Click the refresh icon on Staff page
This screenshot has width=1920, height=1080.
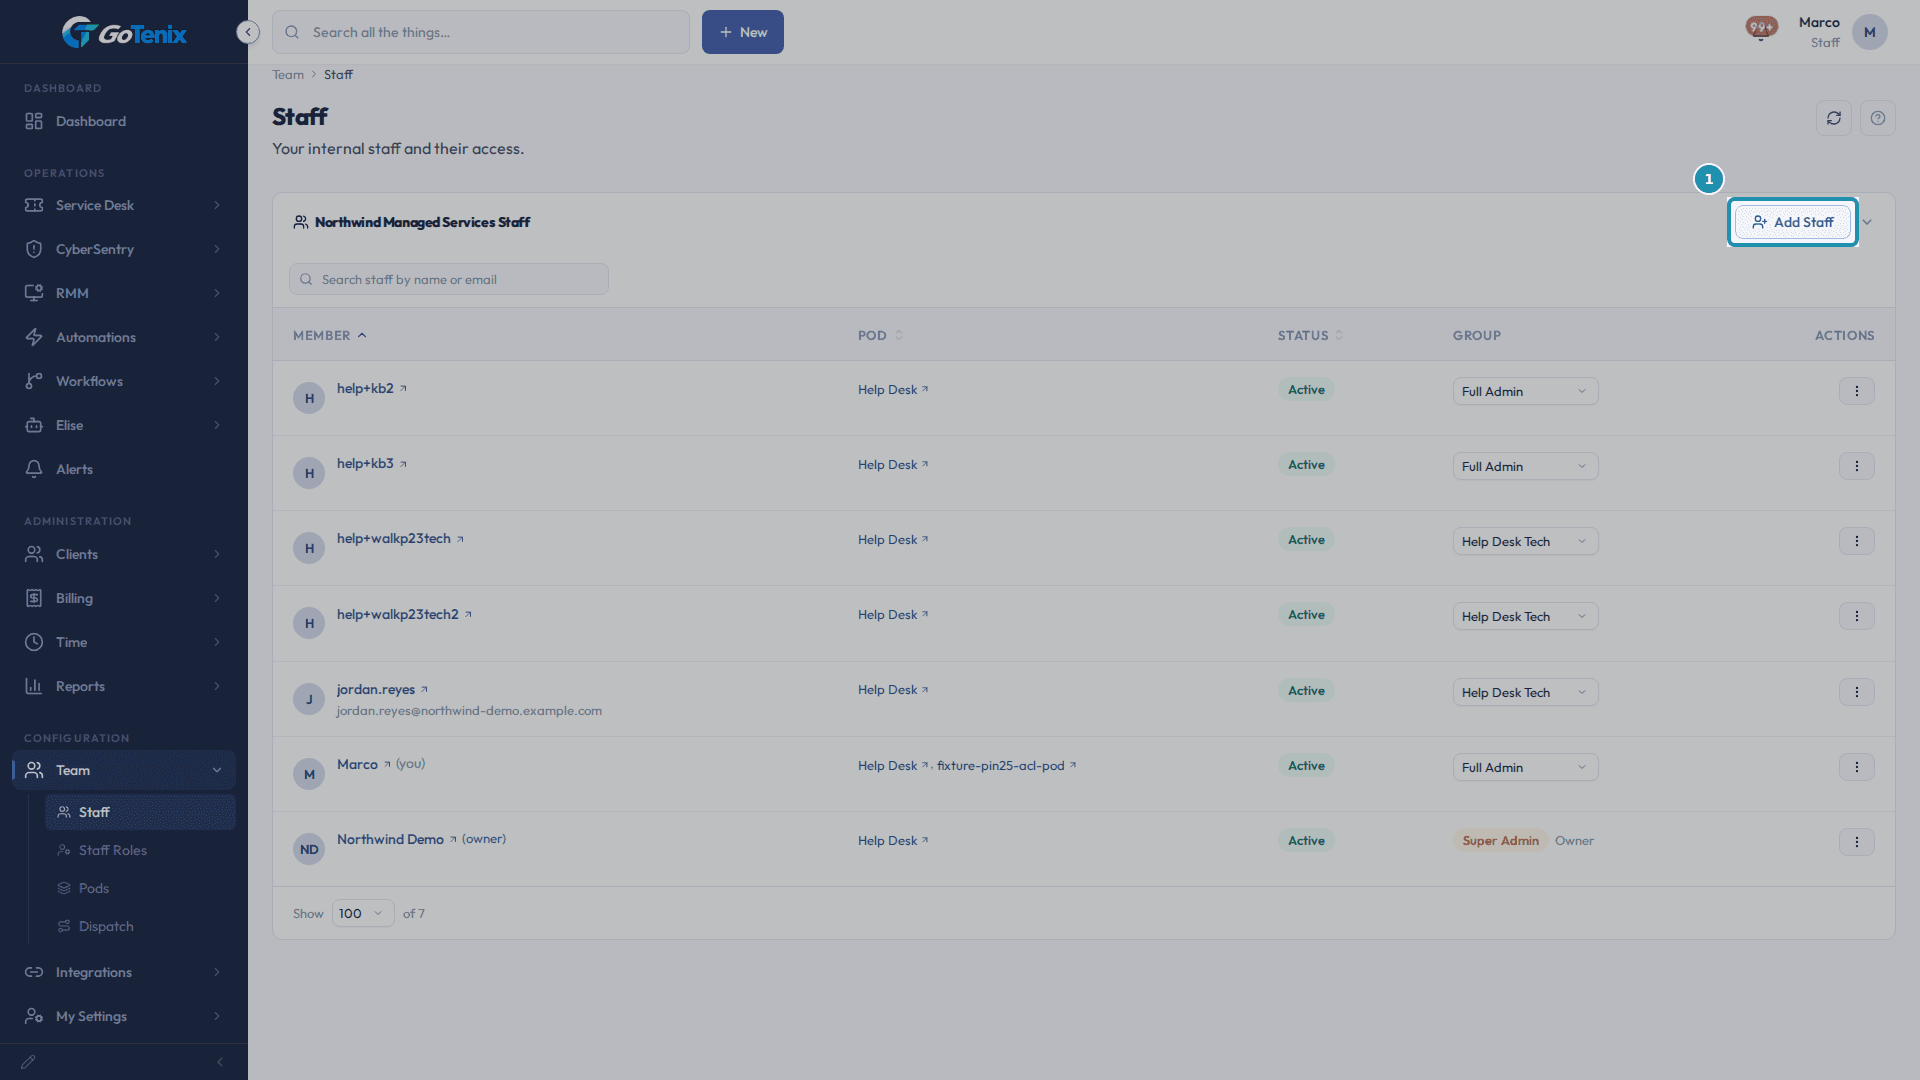click(x=1834, y=118)
